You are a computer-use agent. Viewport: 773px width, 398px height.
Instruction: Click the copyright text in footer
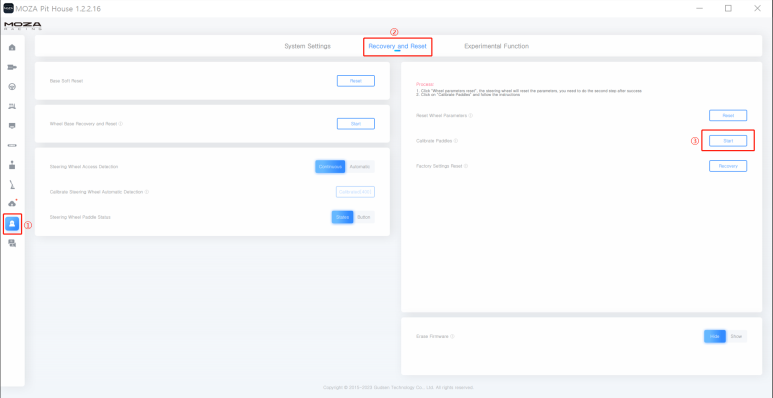coord(398,388)
